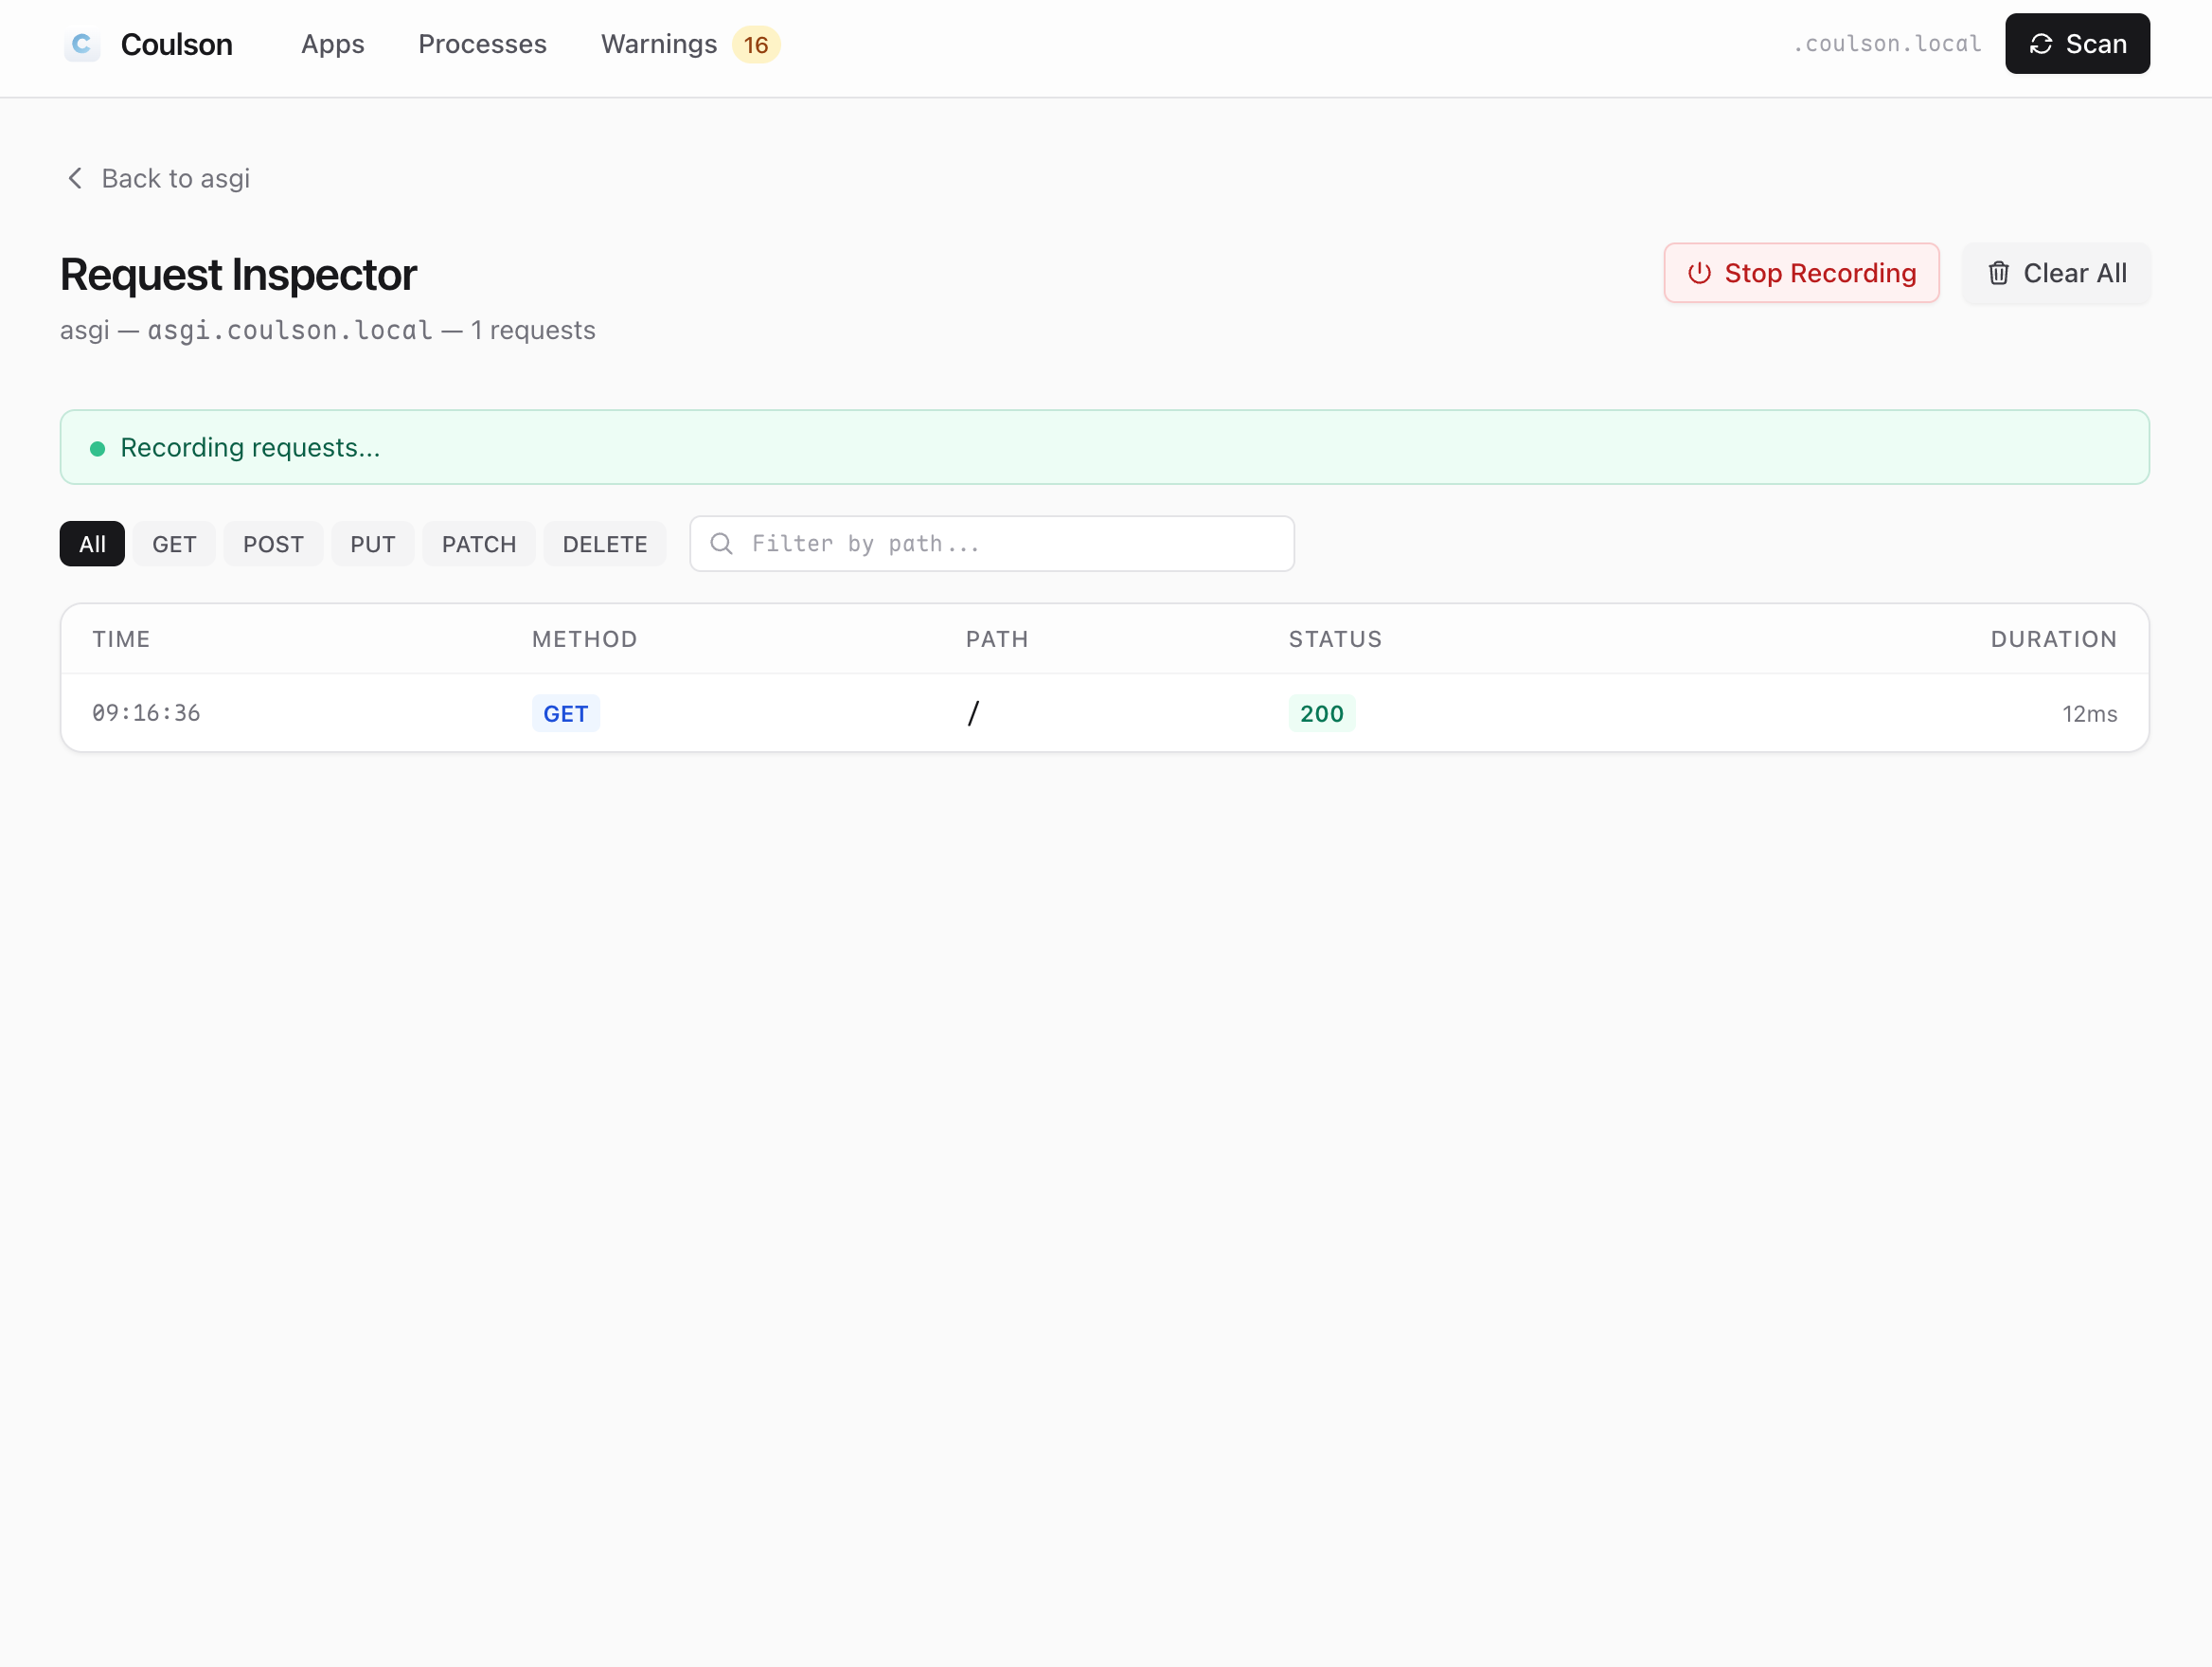The image size is (2212, 1667).
Task: Click the Filter by path input field
Action: (x=992, y=543)
